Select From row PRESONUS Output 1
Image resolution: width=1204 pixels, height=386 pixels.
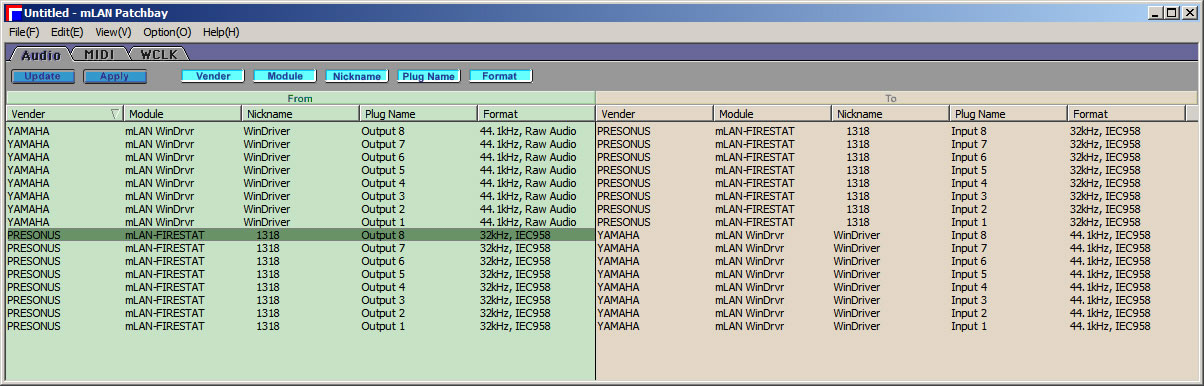(x=300, y=326)
